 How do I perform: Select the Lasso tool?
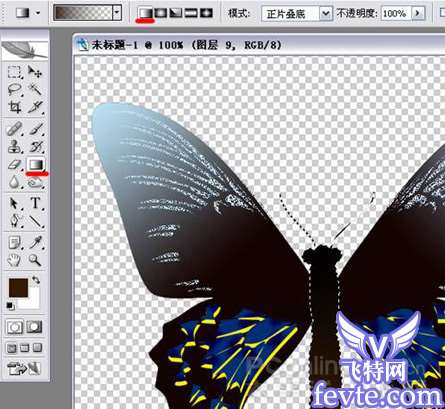[14, 89]
